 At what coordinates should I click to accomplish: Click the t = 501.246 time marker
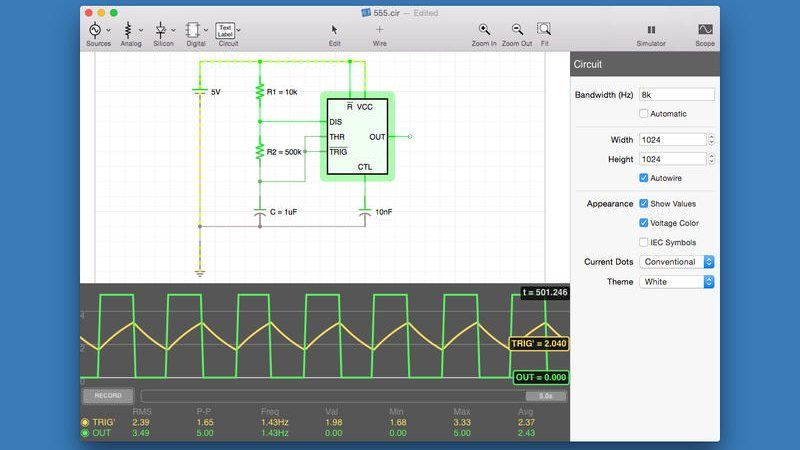(545, 292)
